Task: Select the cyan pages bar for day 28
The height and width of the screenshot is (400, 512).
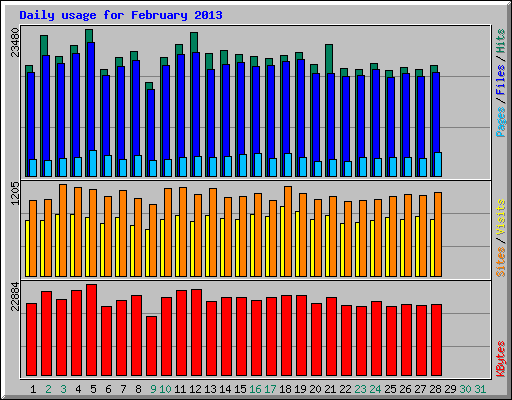Action: click(x=438, y=165)
